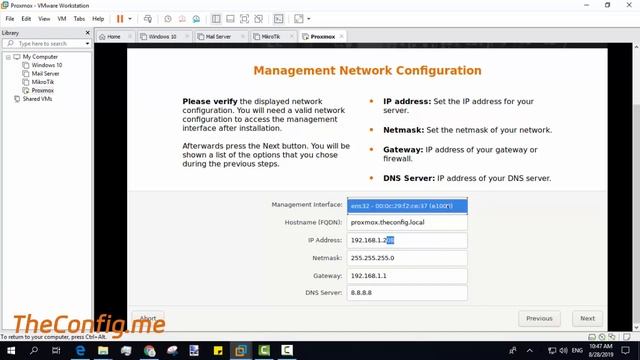
Task: Click the Previous button in installer
Action: tap(539, 318)
